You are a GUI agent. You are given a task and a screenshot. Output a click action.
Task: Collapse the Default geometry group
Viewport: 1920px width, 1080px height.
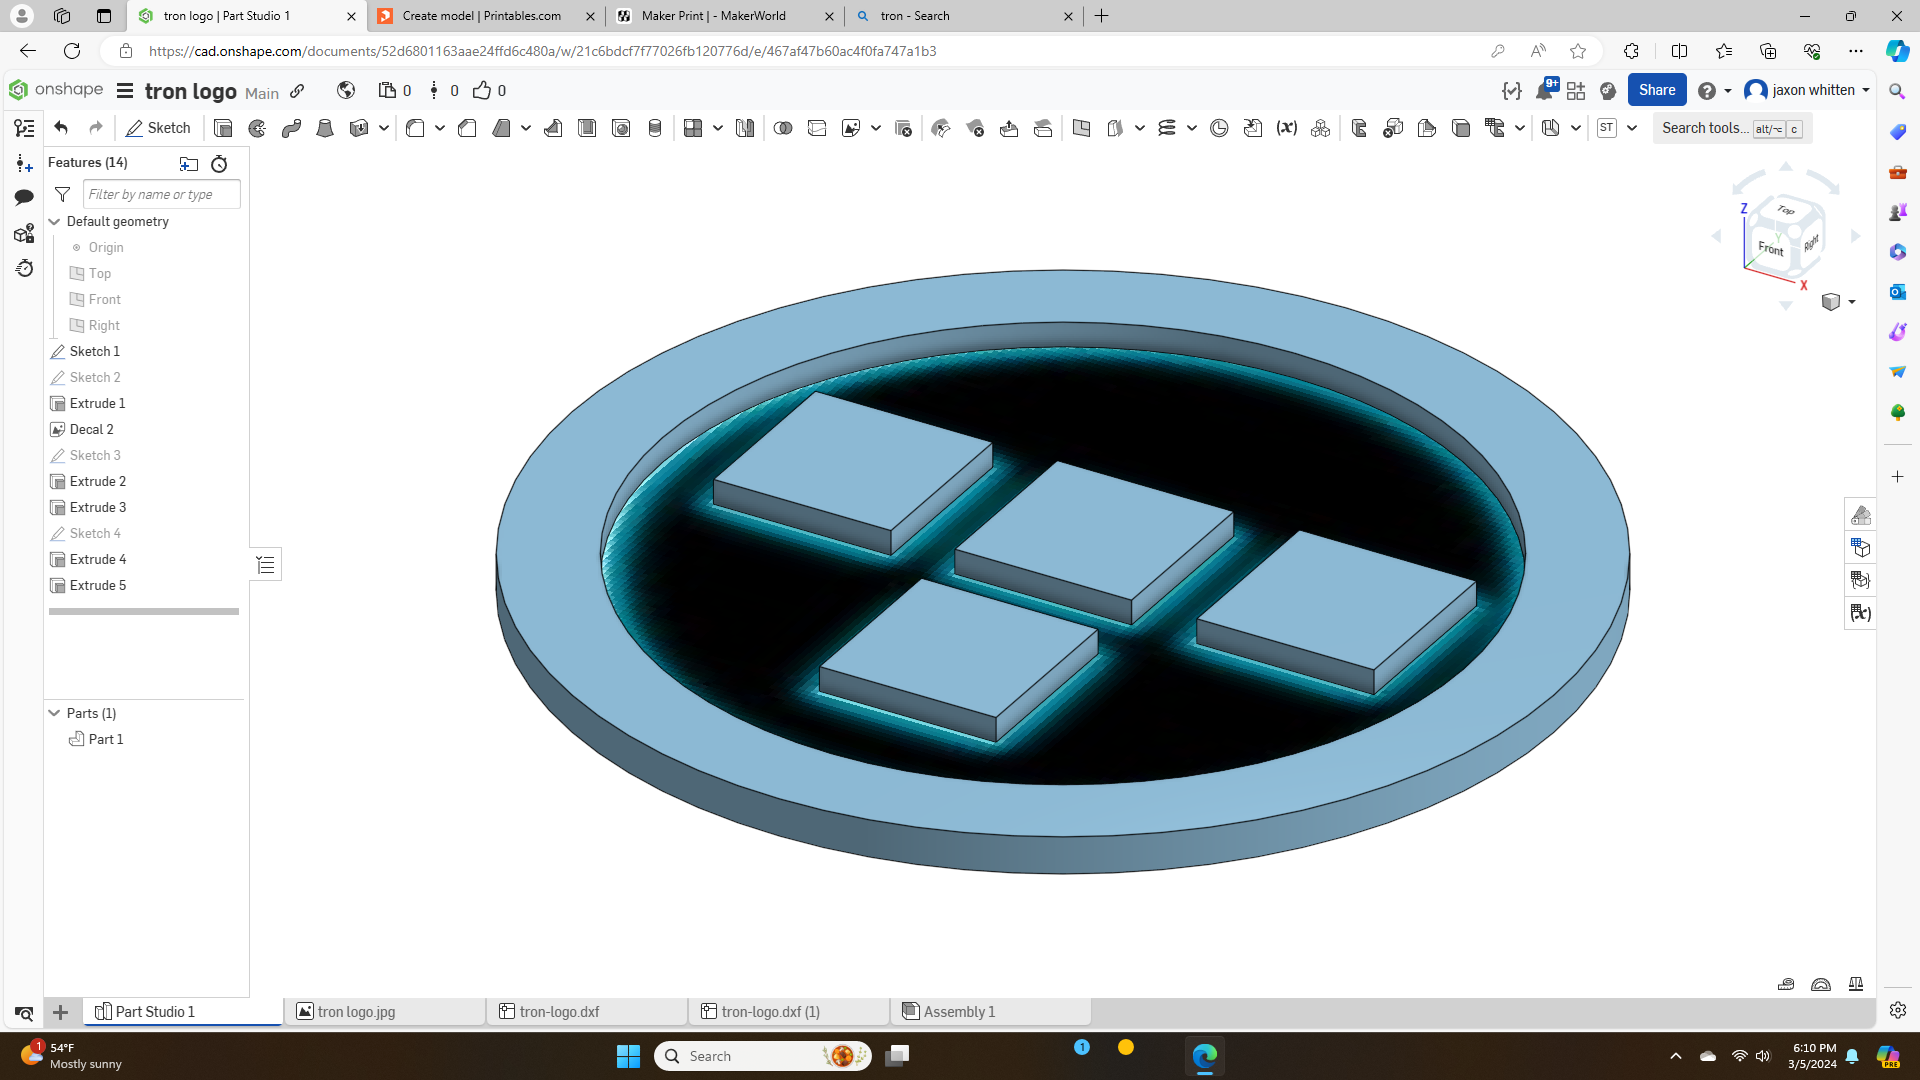tap(55, 222)
